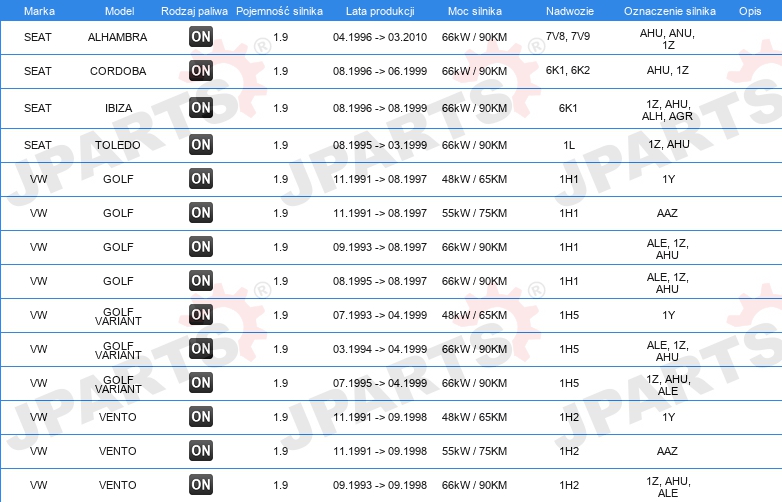
Task: Click the ON diesel icon in the CORDOBA row
Action: [201, 70]
